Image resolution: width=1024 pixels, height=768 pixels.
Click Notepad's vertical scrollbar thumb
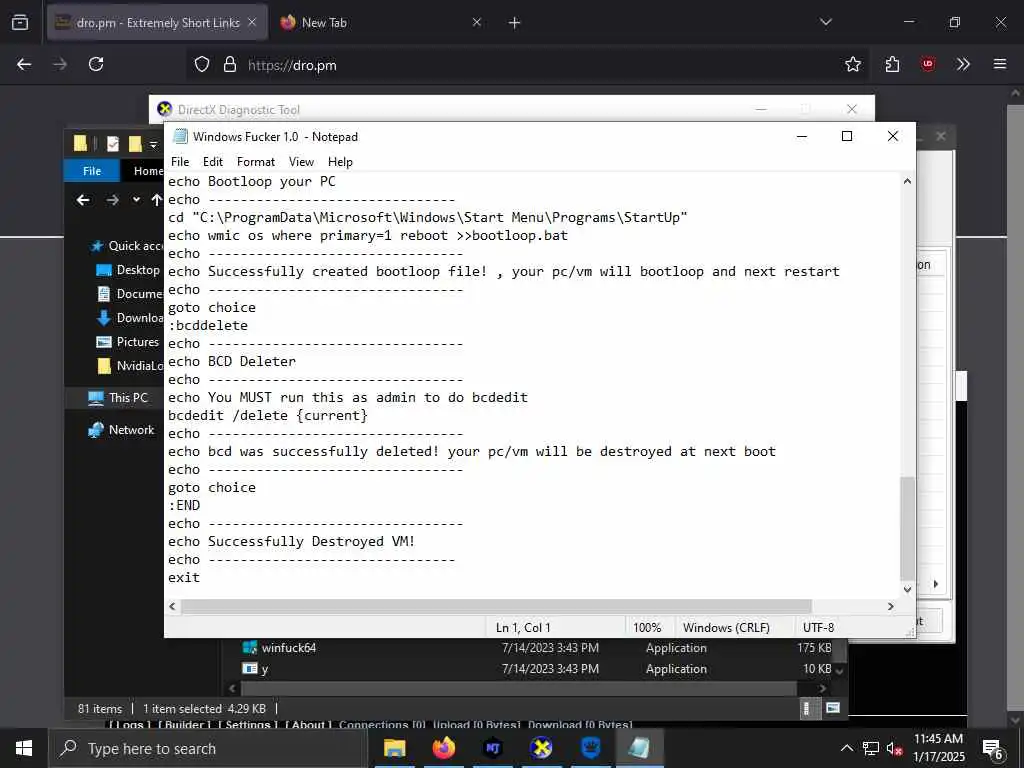pos(906,528)
